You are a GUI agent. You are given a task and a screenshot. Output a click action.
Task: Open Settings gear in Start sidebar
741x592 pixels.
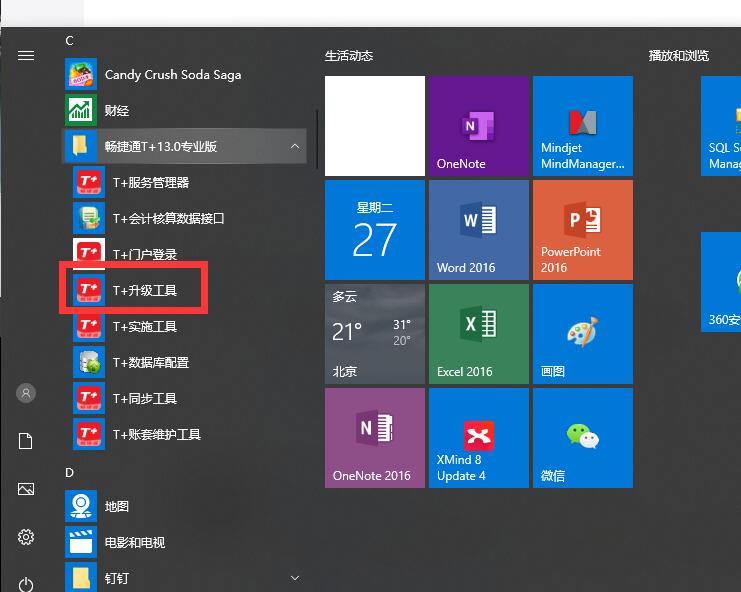26,537
